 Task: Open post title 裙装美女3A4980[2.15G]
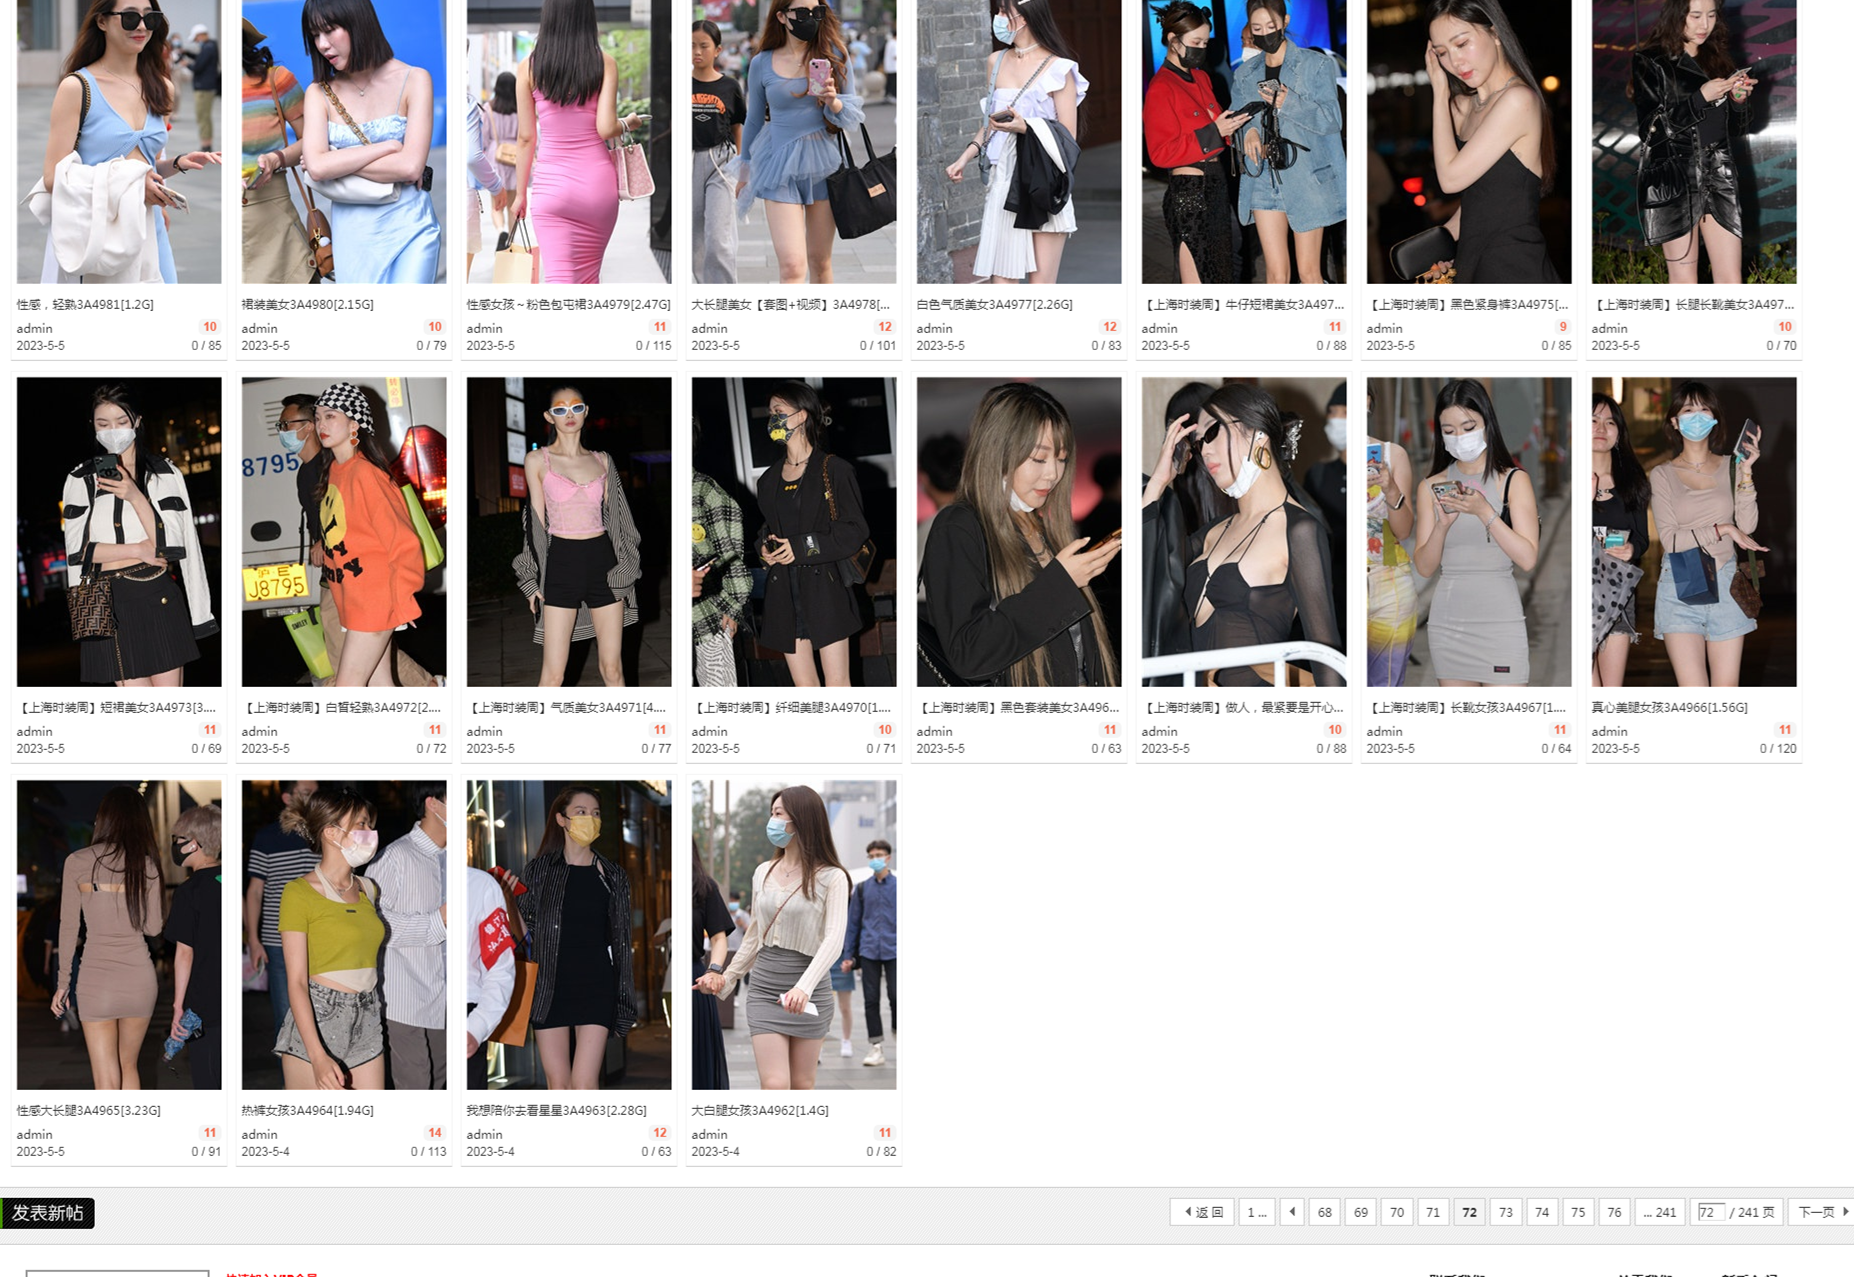(307, 304)
